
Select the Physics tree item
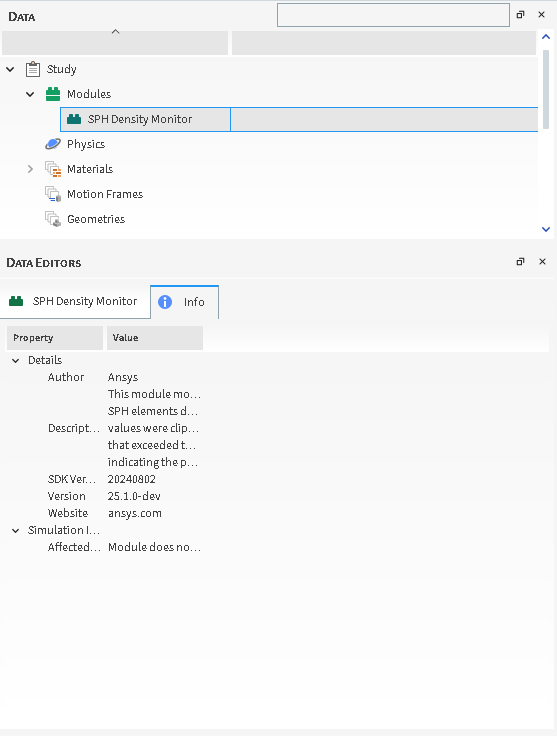tap(86, 144)
